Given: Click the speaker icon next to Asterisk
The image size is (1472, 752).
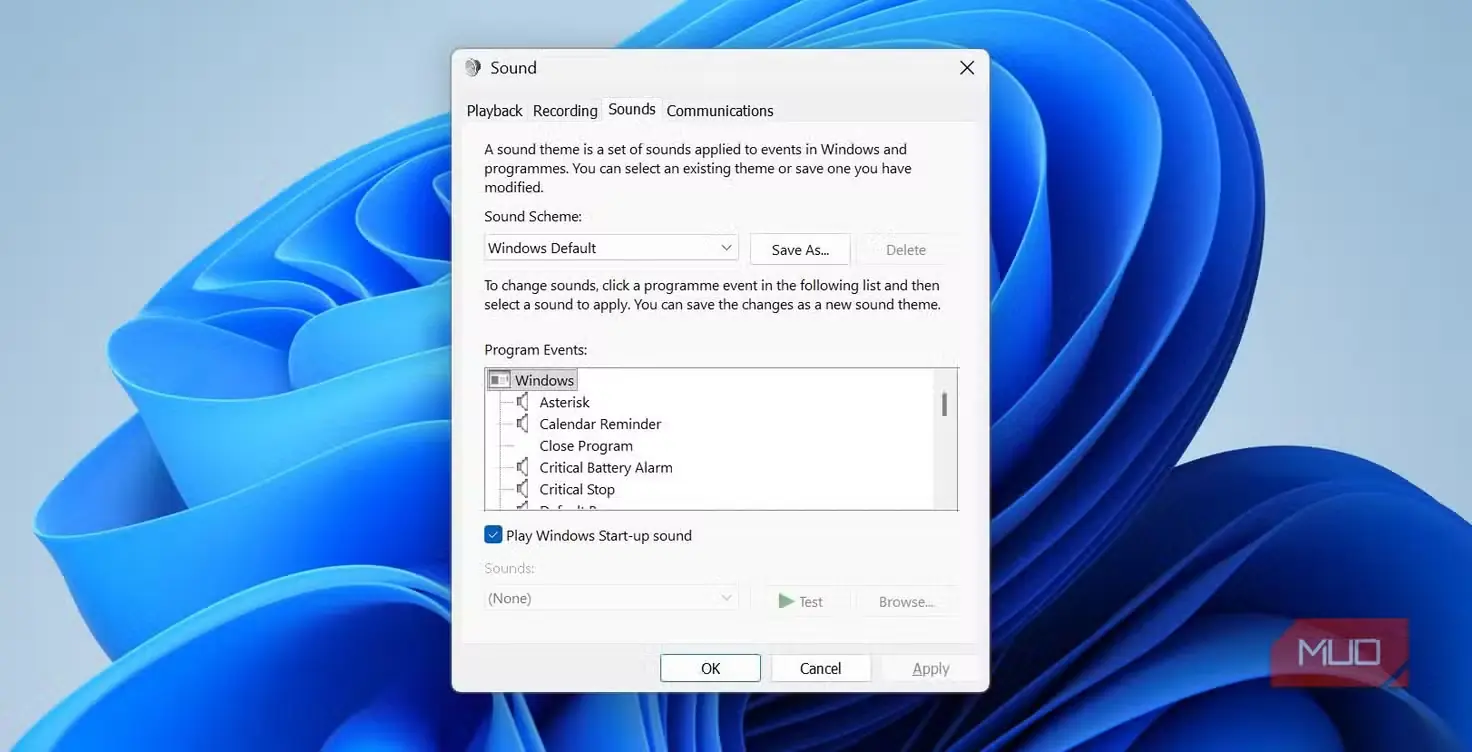Looking at the screenshot, I should point(522,402).
